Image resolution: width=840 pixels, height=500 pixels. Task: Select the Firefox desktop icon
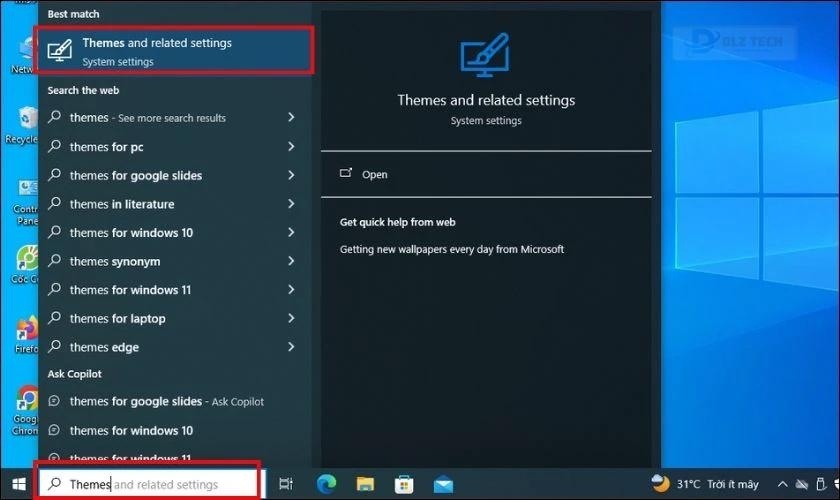coord(26,334)
